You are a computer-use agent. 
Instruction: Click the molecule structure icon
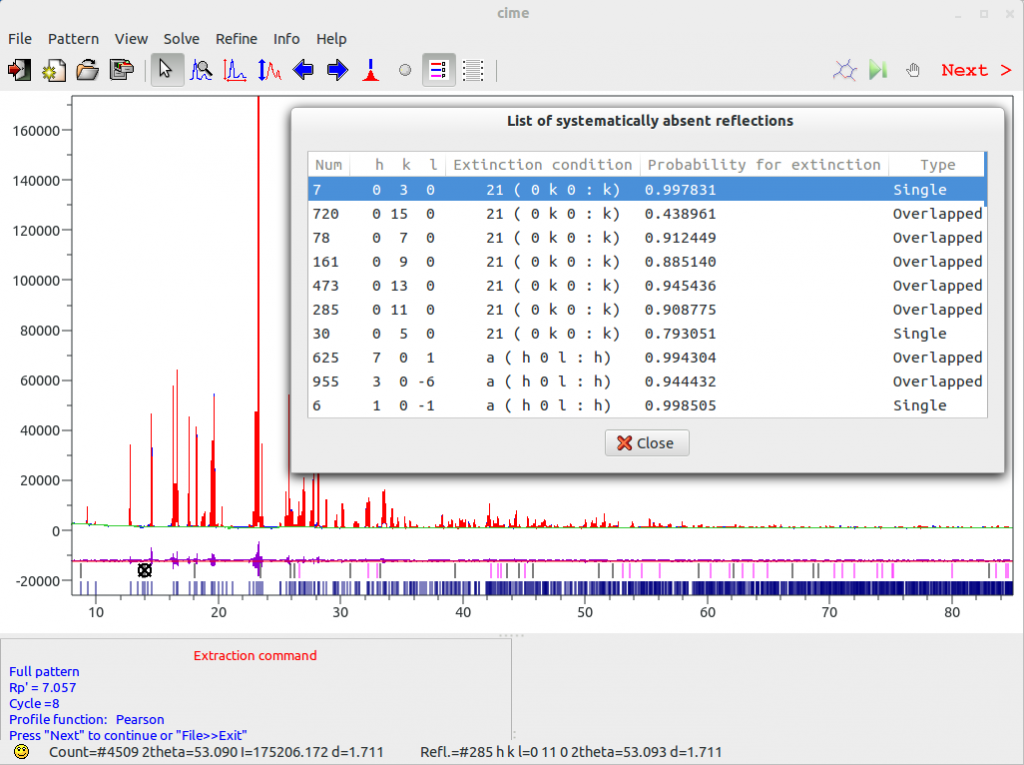coord(844,70)
